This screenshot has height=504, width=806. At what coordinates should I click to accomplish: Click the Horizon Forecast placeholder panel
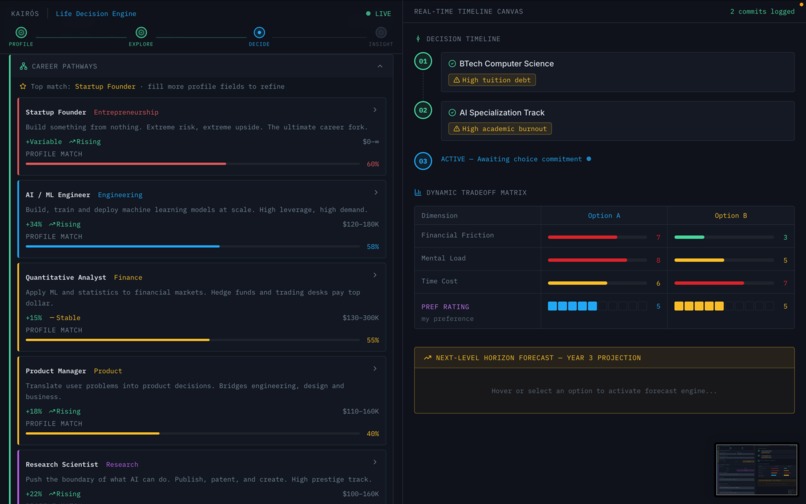[604, 391]
